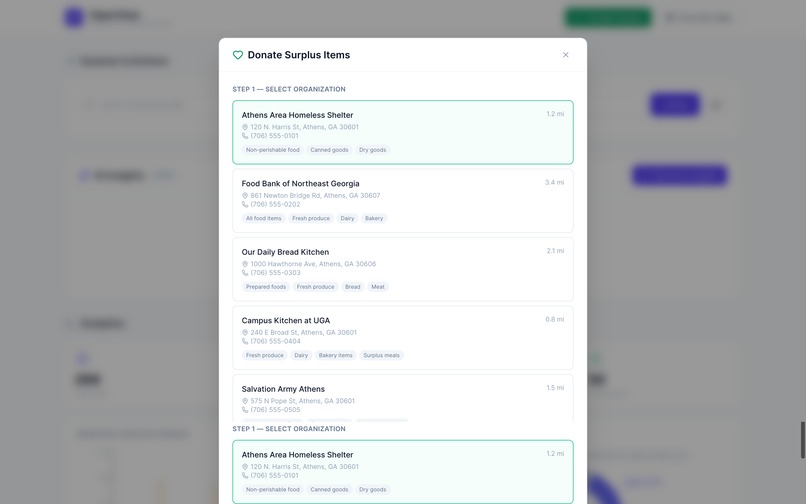
Task: Click the Meat tag
Action: (378, 287)
